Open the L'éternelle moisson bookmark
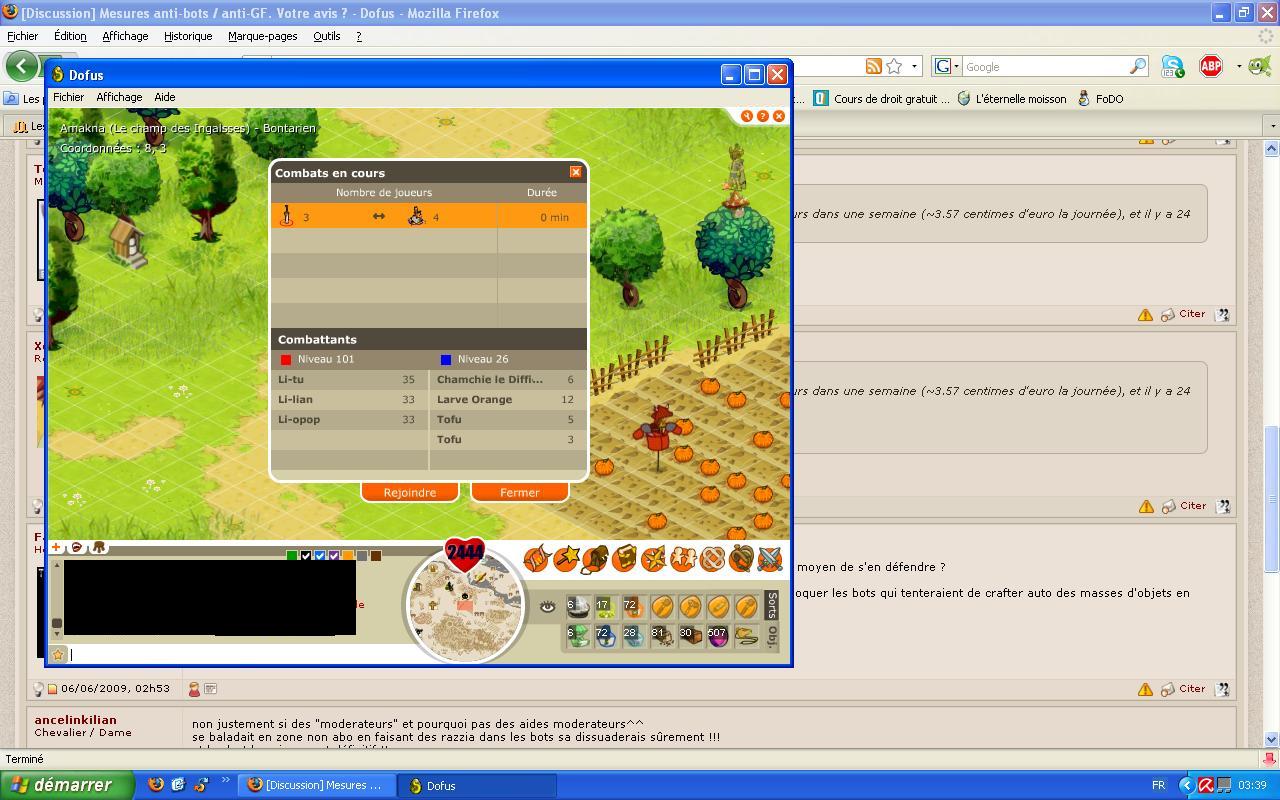This screenshot has height=800, width=1280. coord(1012,99)
